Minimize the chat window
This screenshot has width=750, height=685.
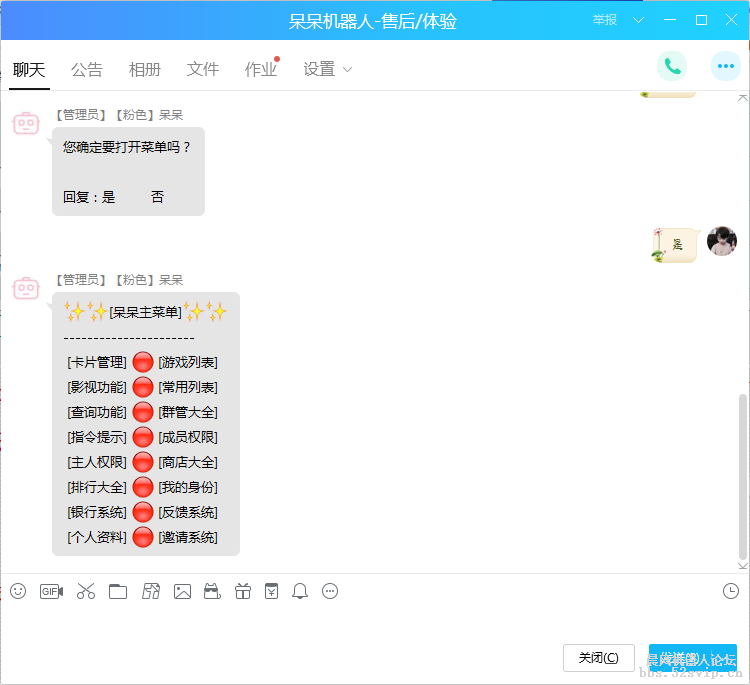(670, 20)
